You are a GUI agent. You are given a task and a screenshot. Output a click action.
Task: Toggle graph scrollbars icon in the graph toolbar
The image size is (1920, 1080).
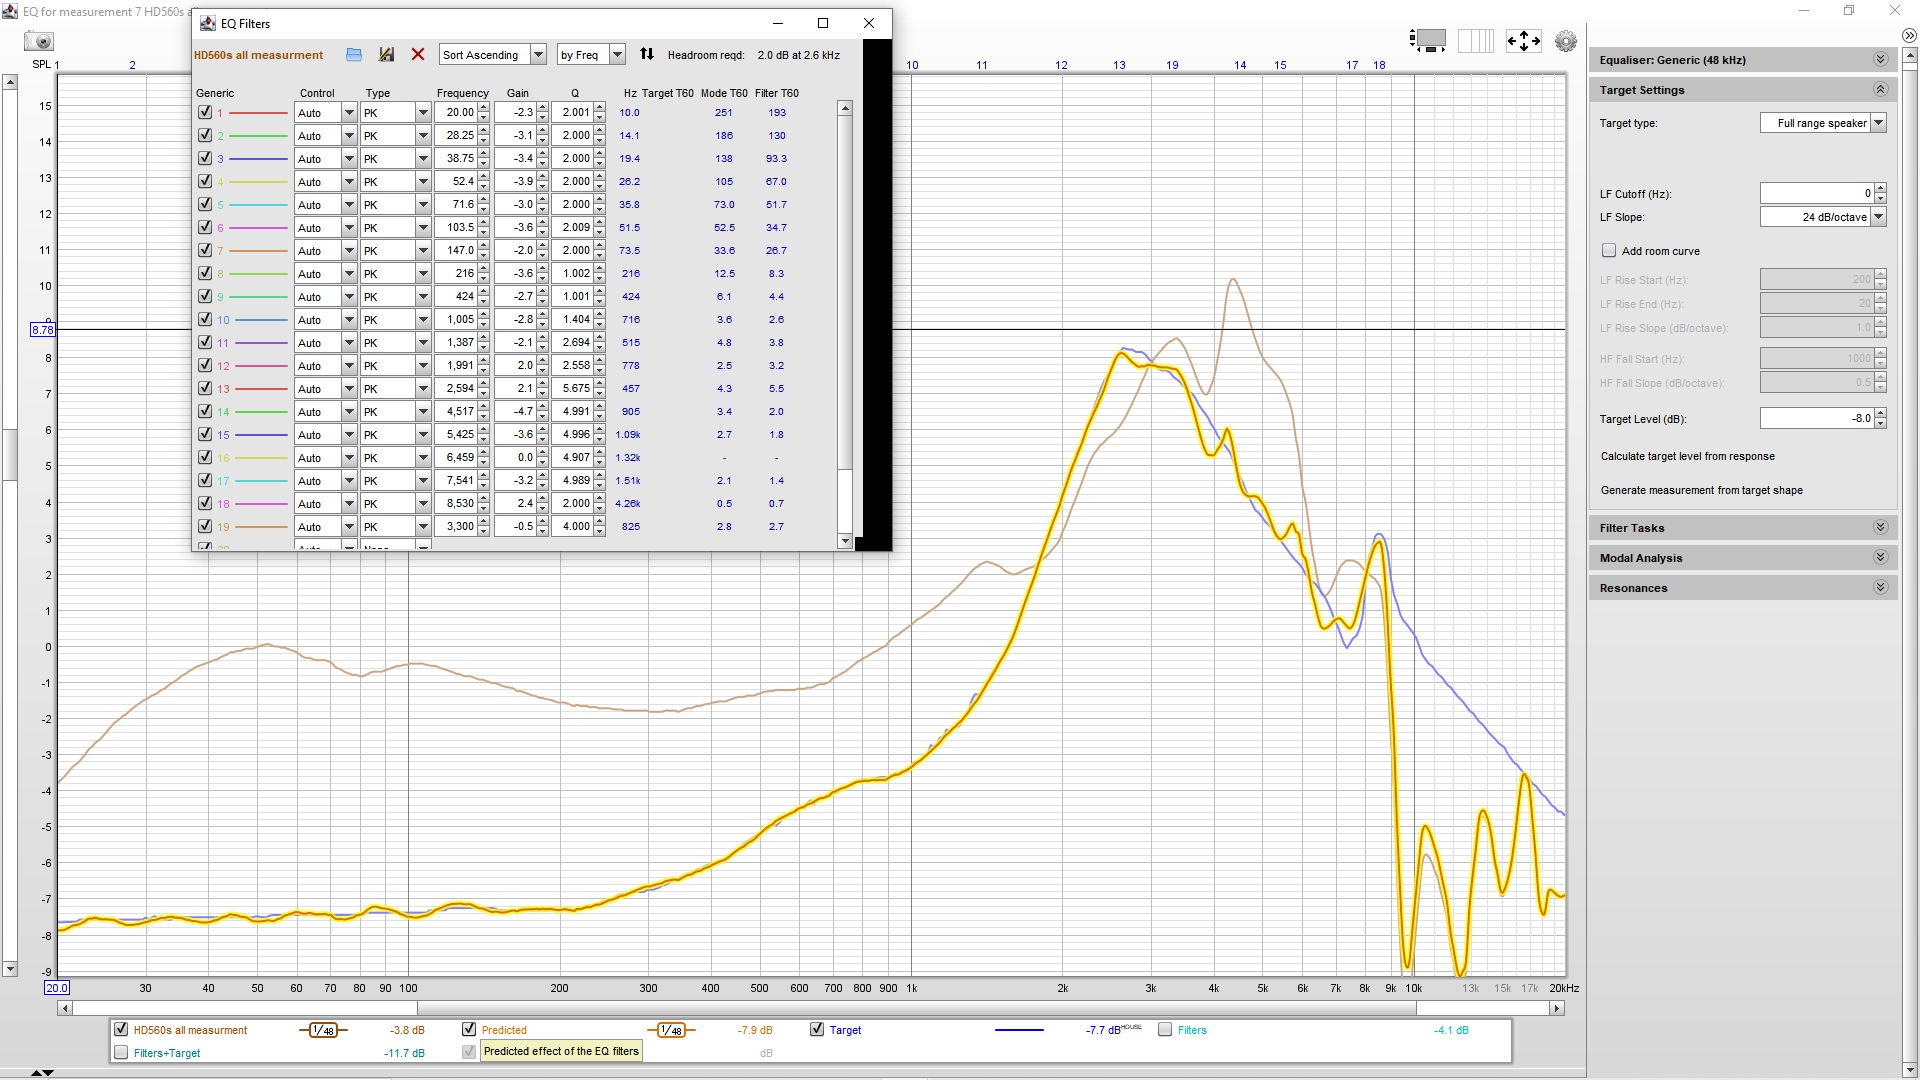point(1428,40)
